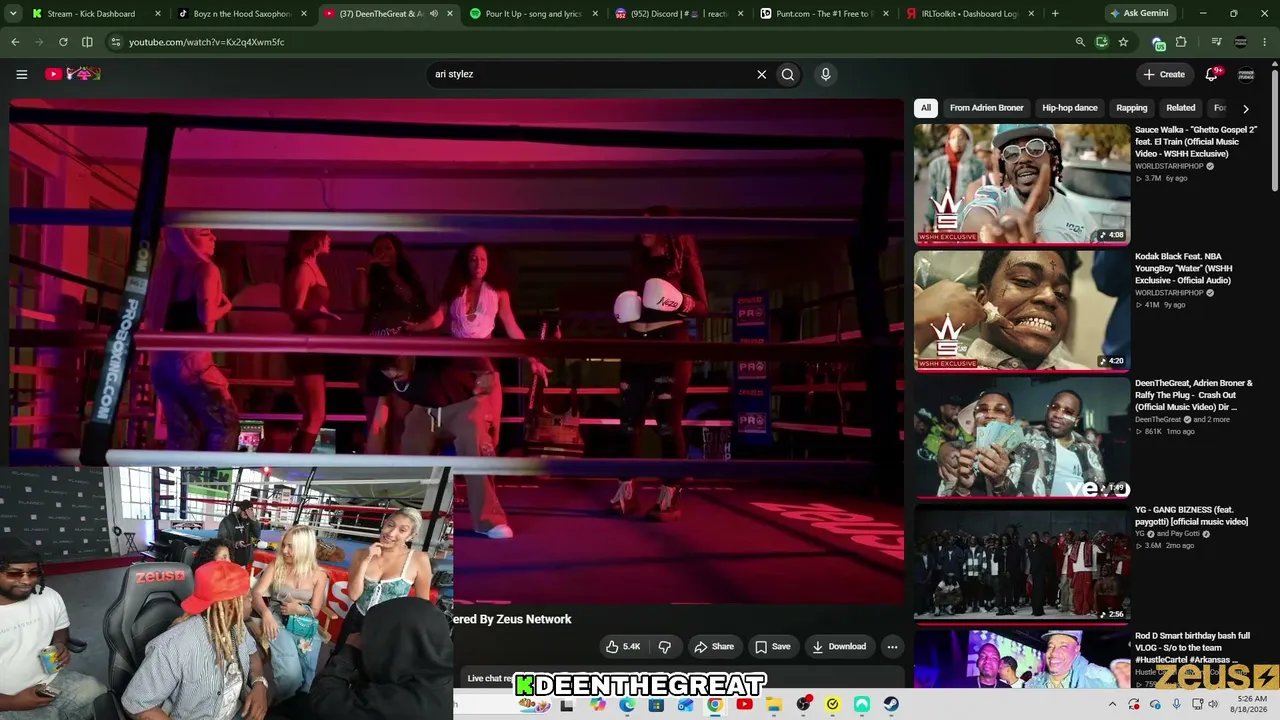Dislike the video with thumbs down
Viewport: 1280px width, 720px height.
coord(664,647)
